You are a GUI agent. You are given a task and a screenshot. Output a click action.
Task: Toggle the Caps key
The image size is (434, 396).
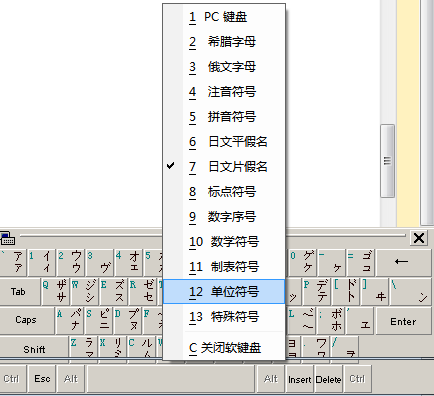coord(27,320)
